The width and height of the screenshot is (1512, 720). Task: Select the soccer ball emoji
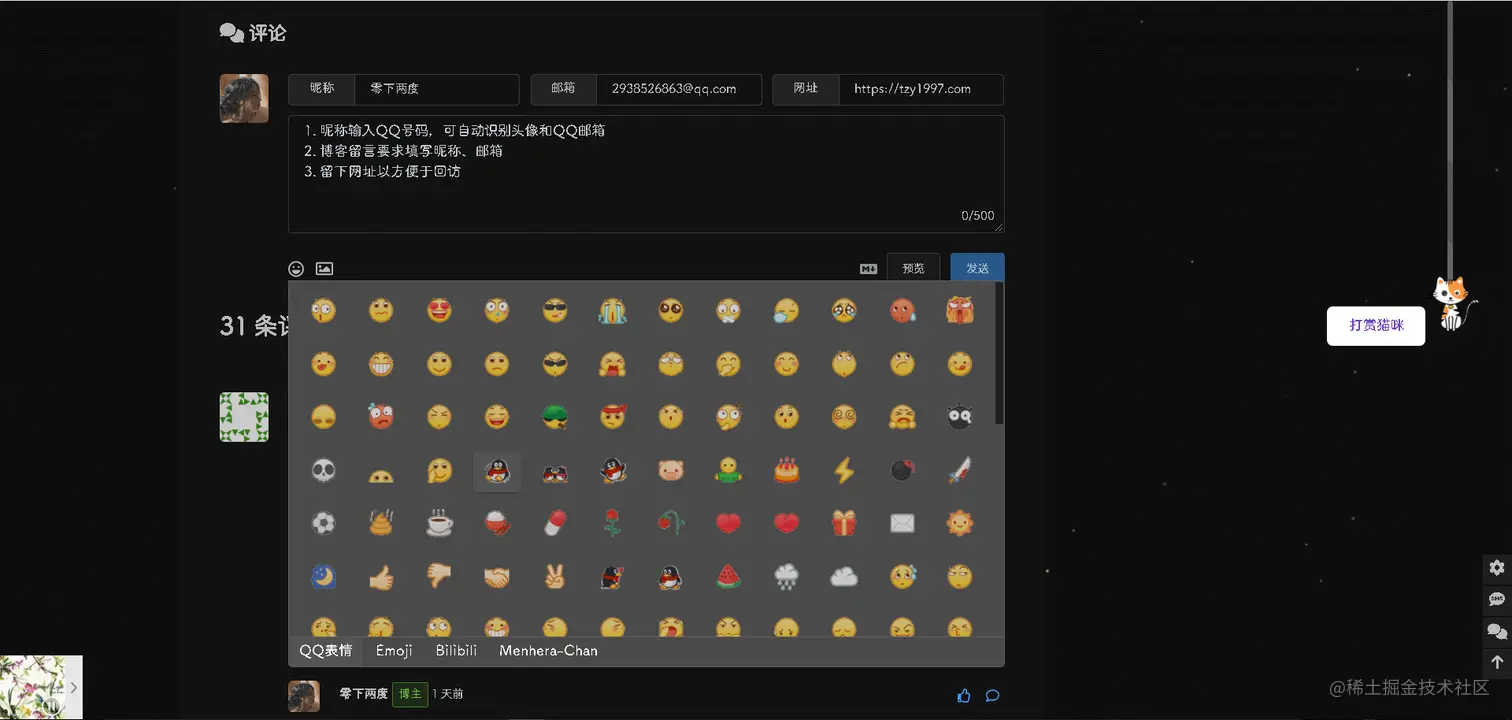click(x=323, y=523)
